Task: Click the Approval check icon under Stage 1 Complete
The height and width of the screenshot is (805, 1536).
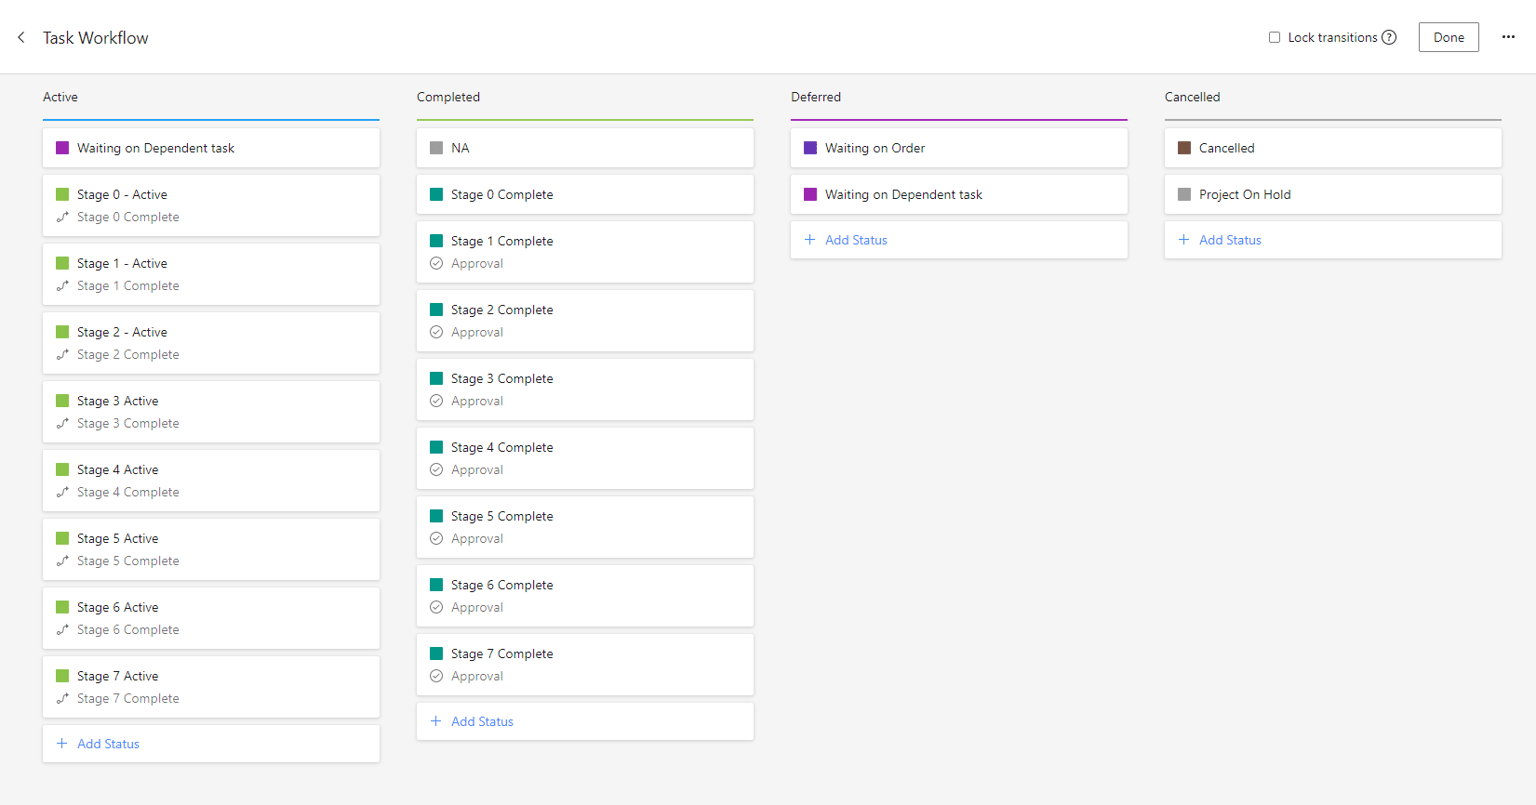Action: (x=436, y=263)
